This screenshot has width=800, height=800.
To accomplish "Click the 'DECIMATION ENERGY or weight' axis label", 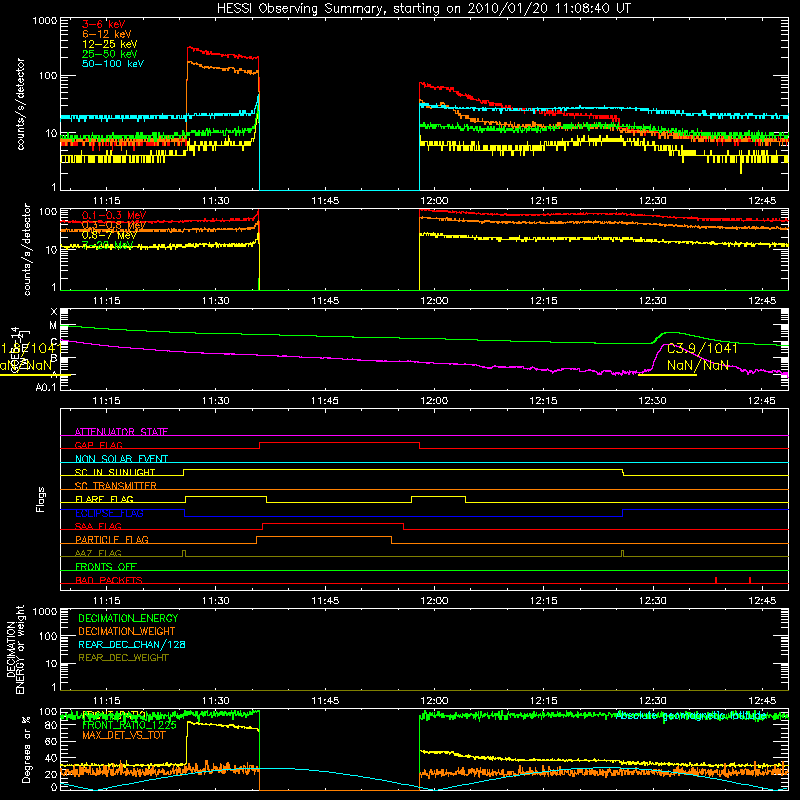I will coord(15,649).
